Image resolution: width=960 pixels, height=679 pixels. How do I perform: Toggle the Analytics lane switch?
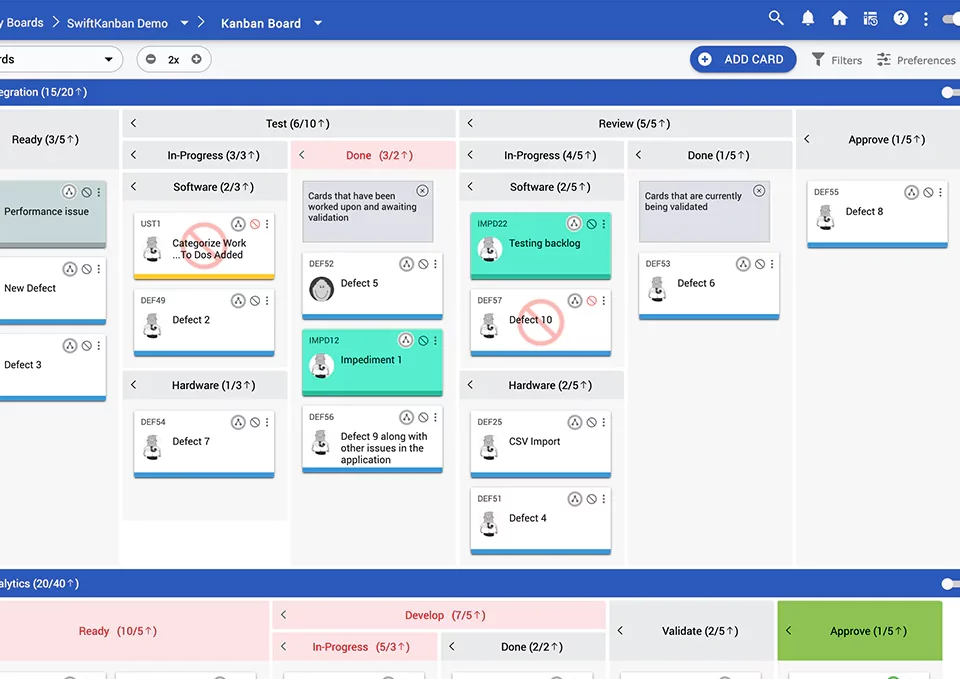click(950, 583)
